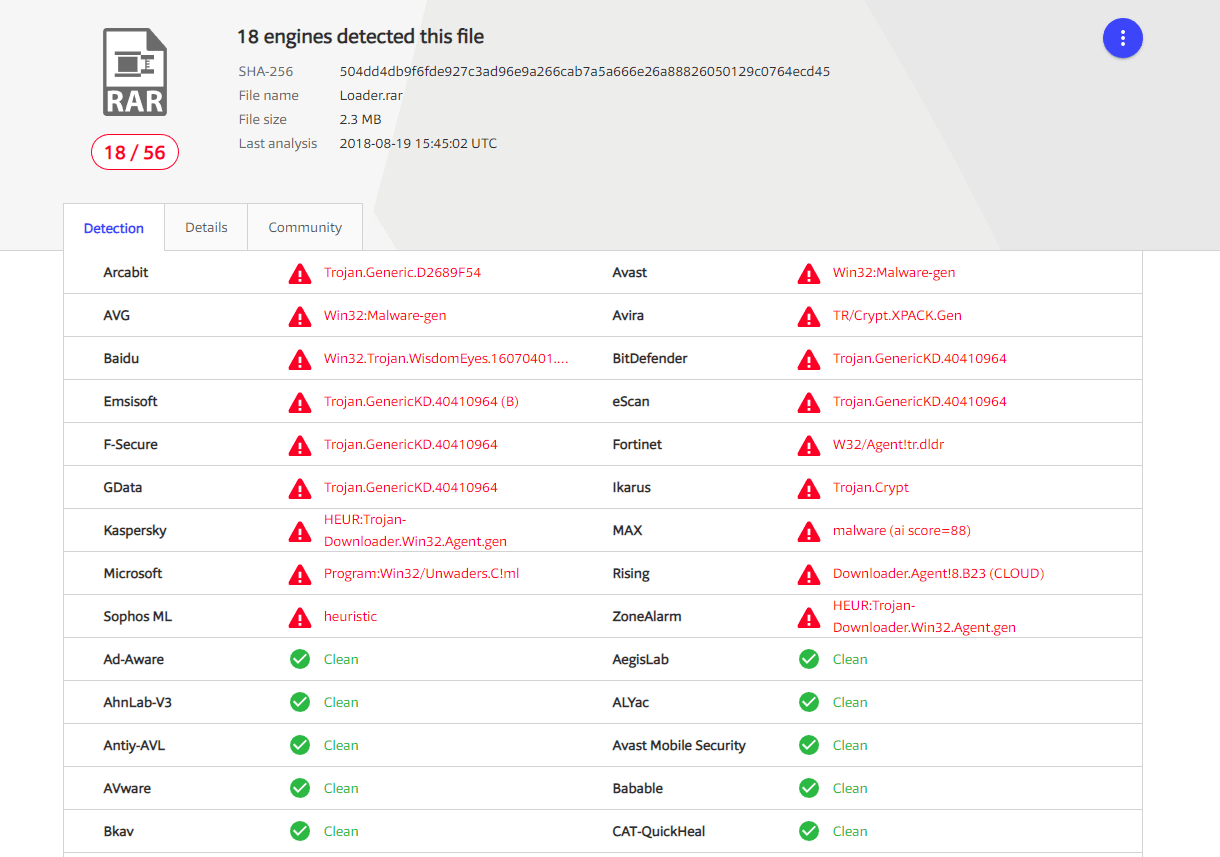1220x857 pixels.
Task: Click Win32:Malware-gen result for AVG
Action: click(x=385, y=315)
